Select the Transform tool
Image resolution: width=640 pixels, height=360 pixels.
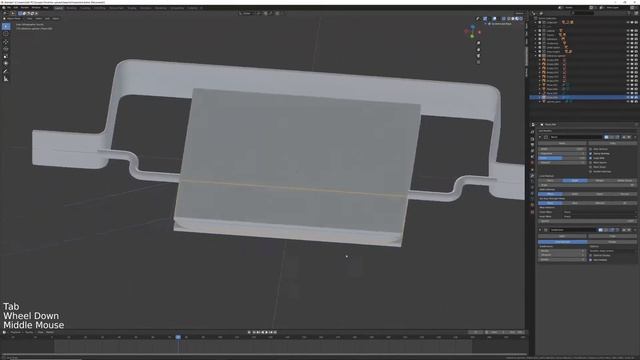tap(6, 64)
